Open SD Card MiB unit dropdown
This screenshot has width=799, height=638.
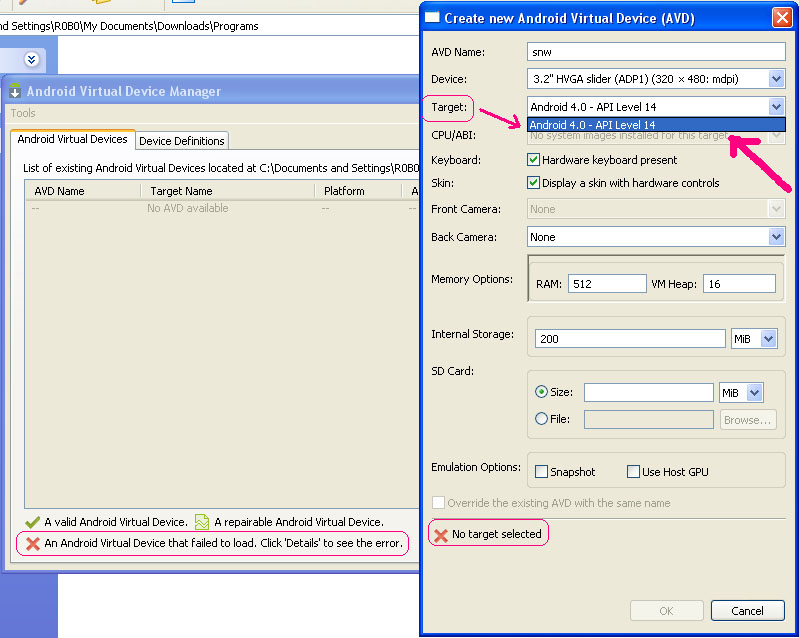[741, 392]
